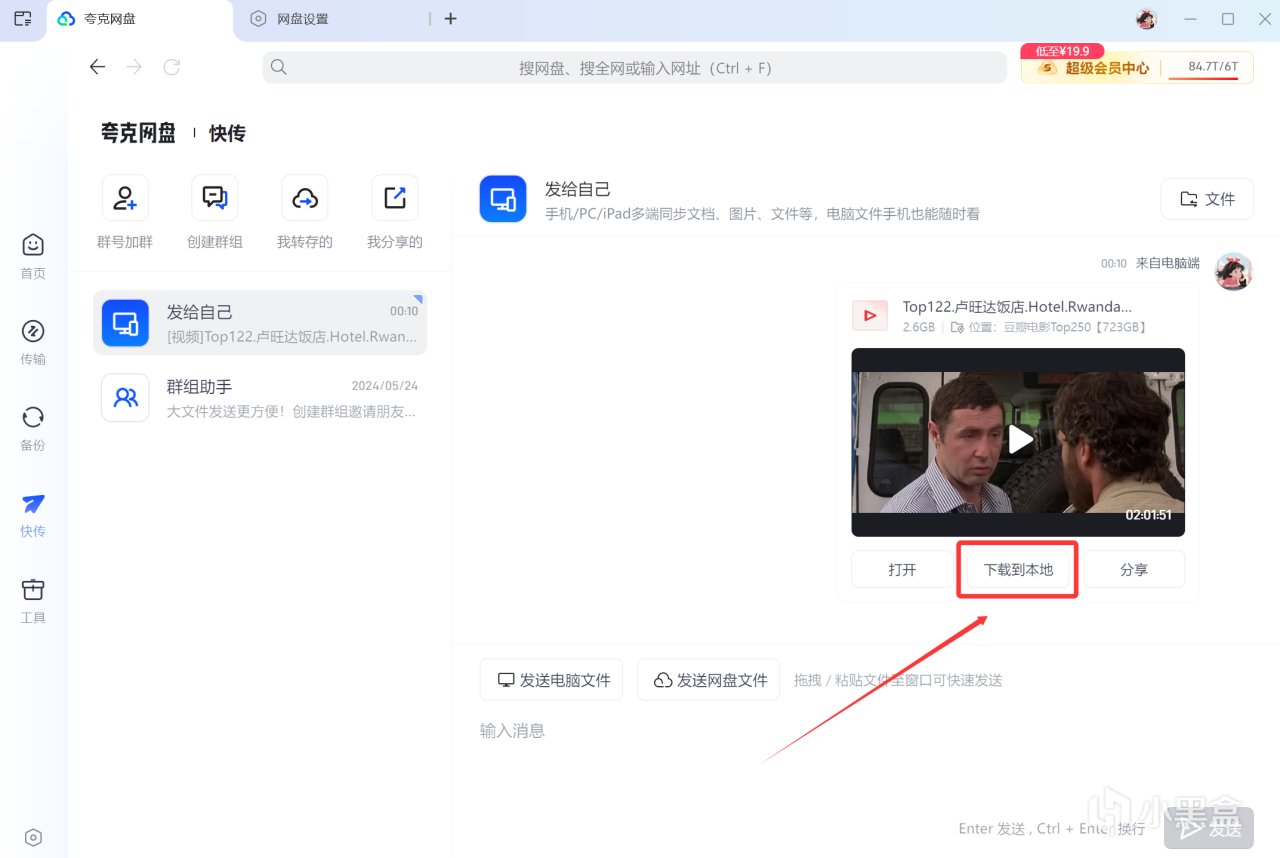Image resolution: width=1280 pixels, height=858 pixels.
Task: Open settings hexagon icon at sidebar bottom
Action: pos(33,837)
